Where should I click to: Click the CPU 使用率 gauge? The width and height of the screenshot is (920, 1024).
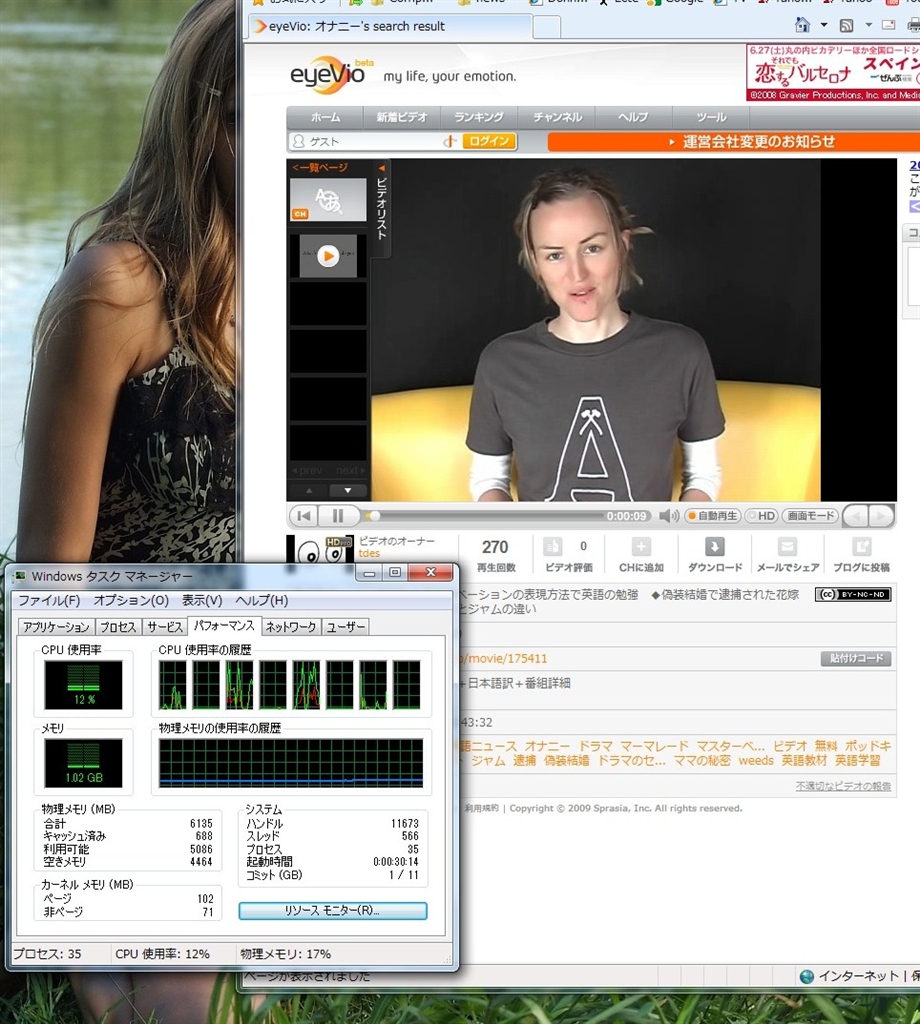tap(84, 684)
